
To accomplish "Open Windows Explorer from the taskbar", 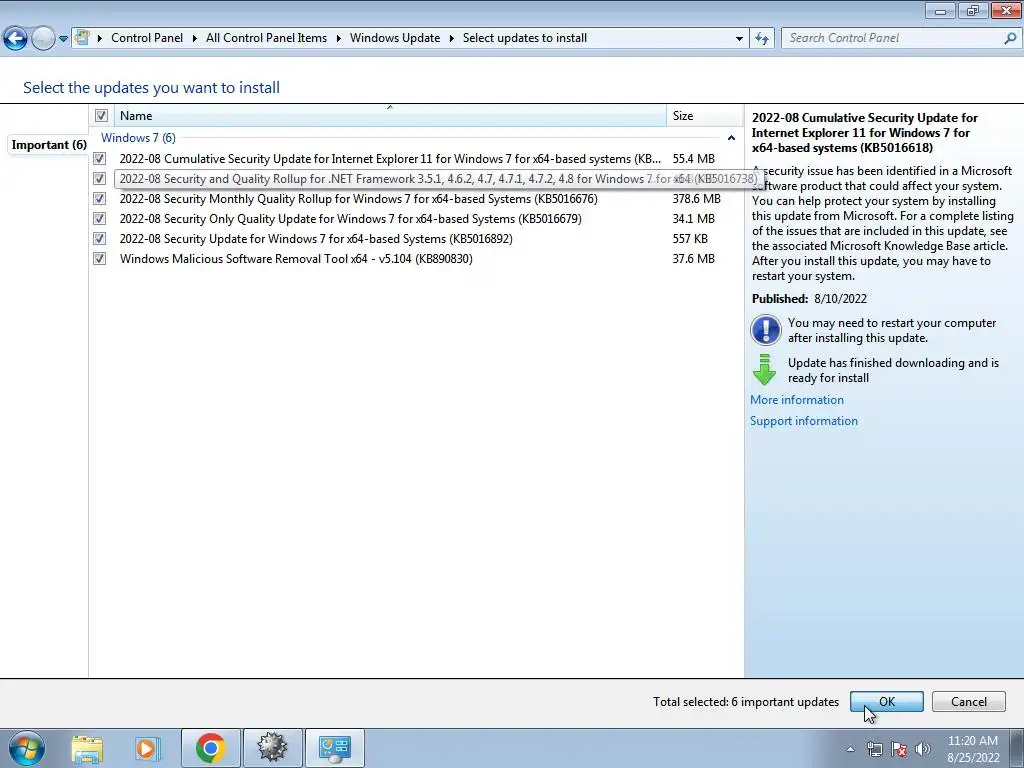I will pos(87,748).
